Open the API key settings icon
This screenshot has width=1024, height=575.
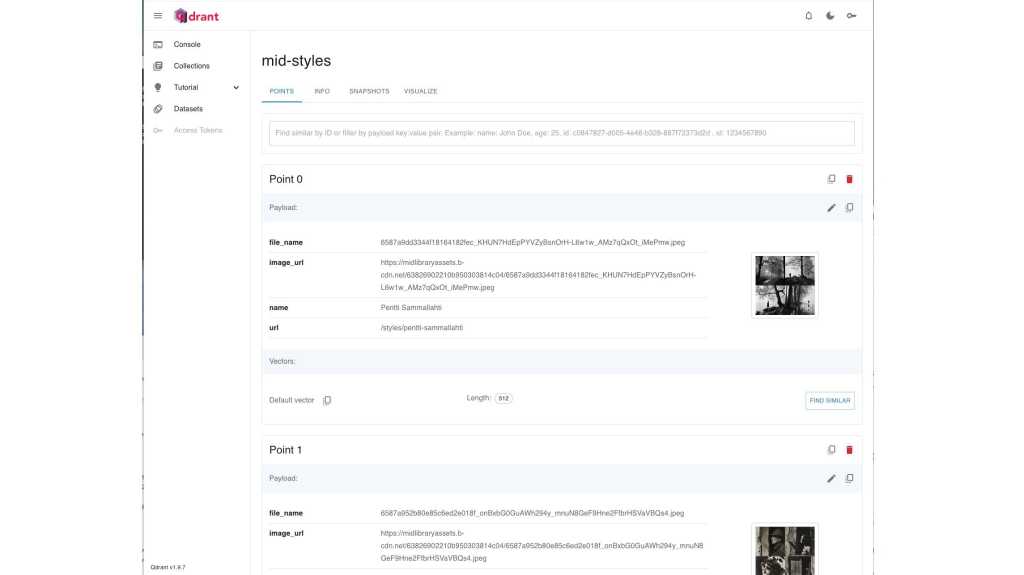(851, 16)
